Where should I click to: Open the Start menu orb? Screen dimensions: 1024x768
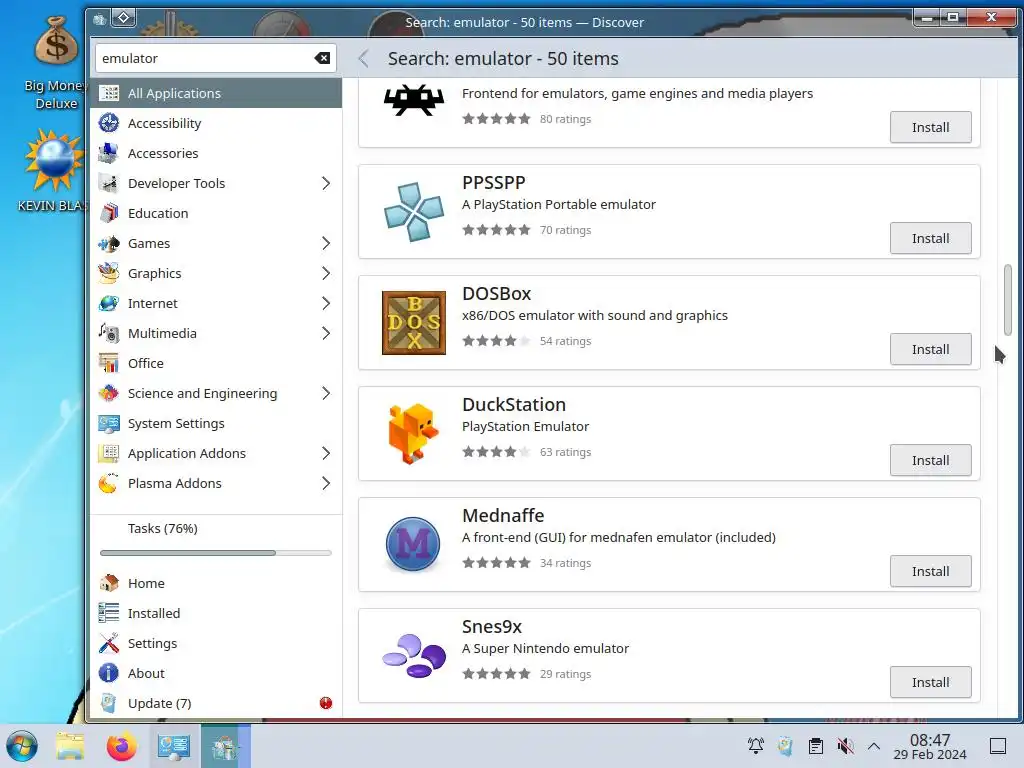(x=22, y=746)
